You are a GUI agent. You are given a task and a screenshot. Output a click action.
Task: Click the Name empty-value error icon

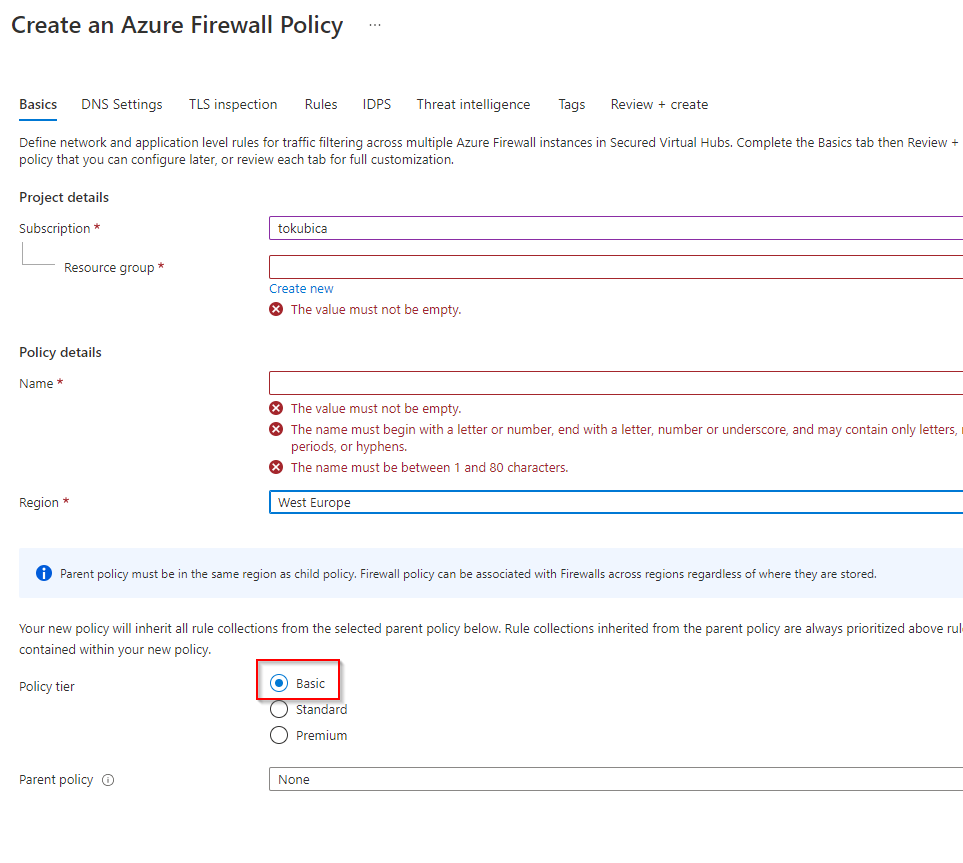277,409
